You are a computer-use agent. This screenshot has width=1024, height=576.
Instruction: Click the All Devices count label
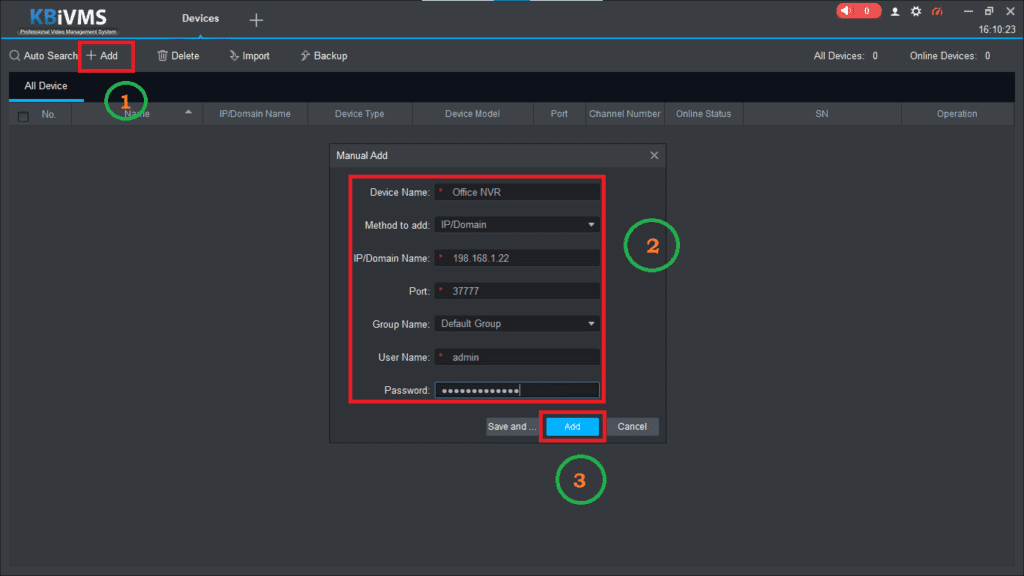click(x=846, y=56)
